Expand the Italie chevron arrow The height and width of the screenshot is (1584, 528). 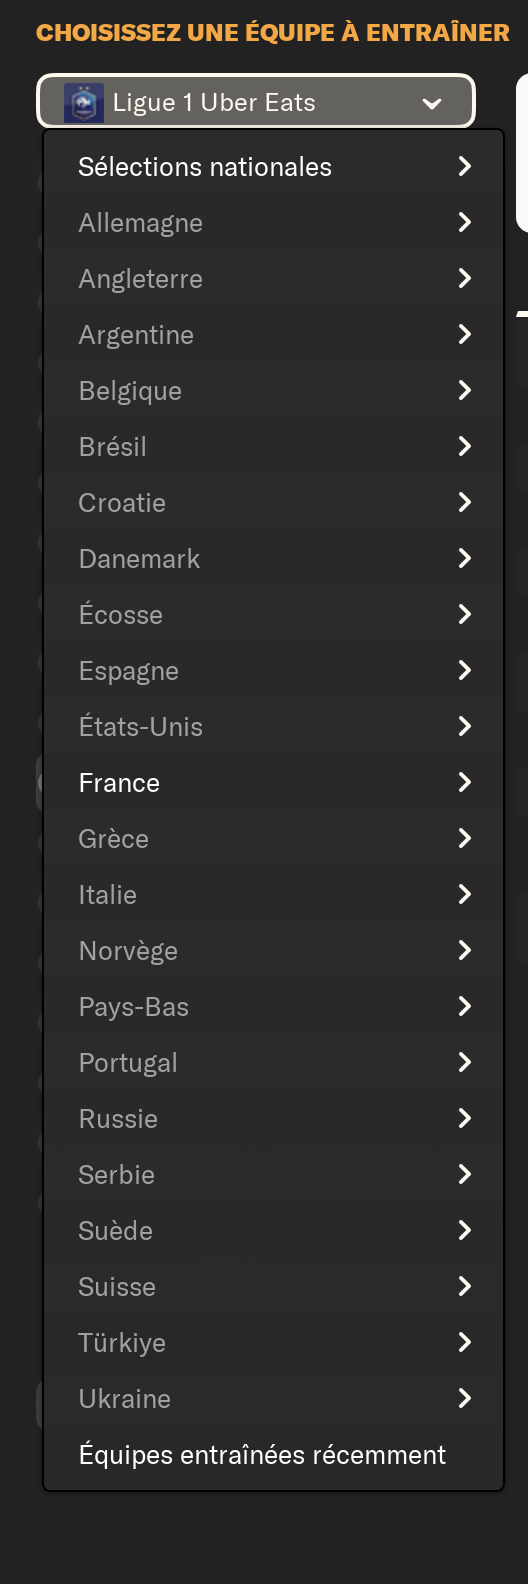click(464, 894)
